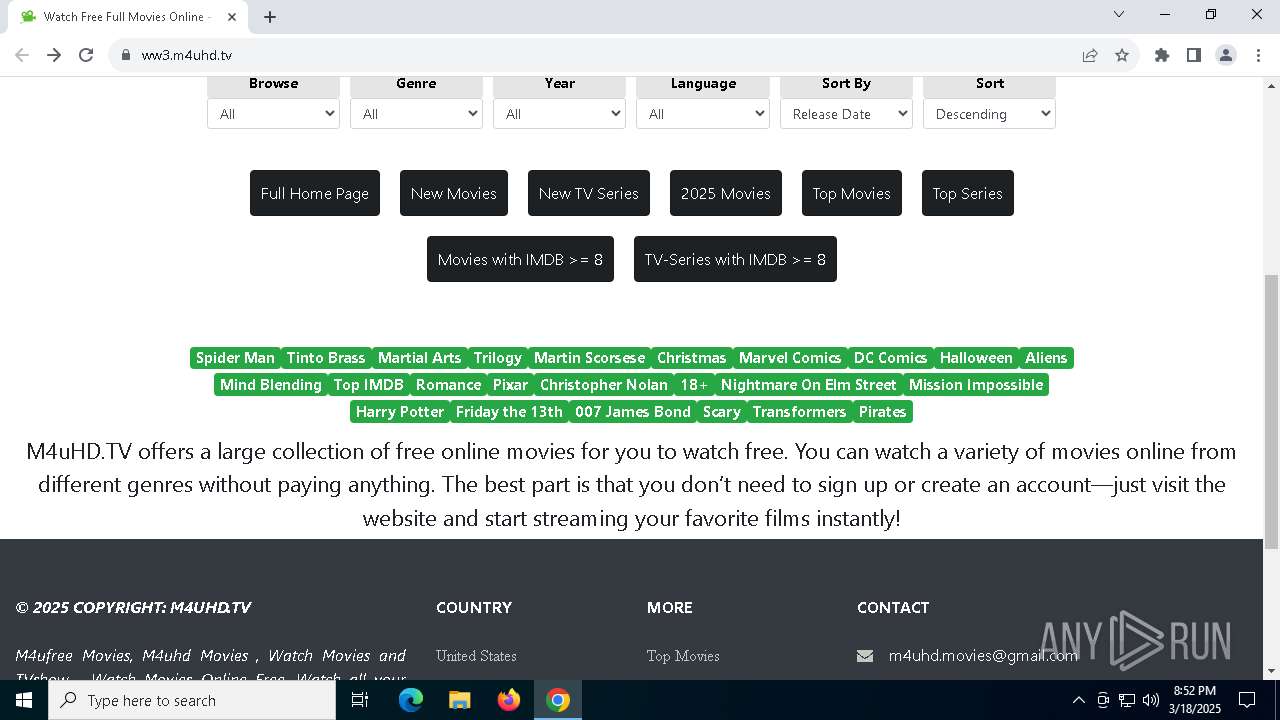This screenshot has height=720, width=1280.
Task: Open network icon in system tray
Action: pos(1127,700)
